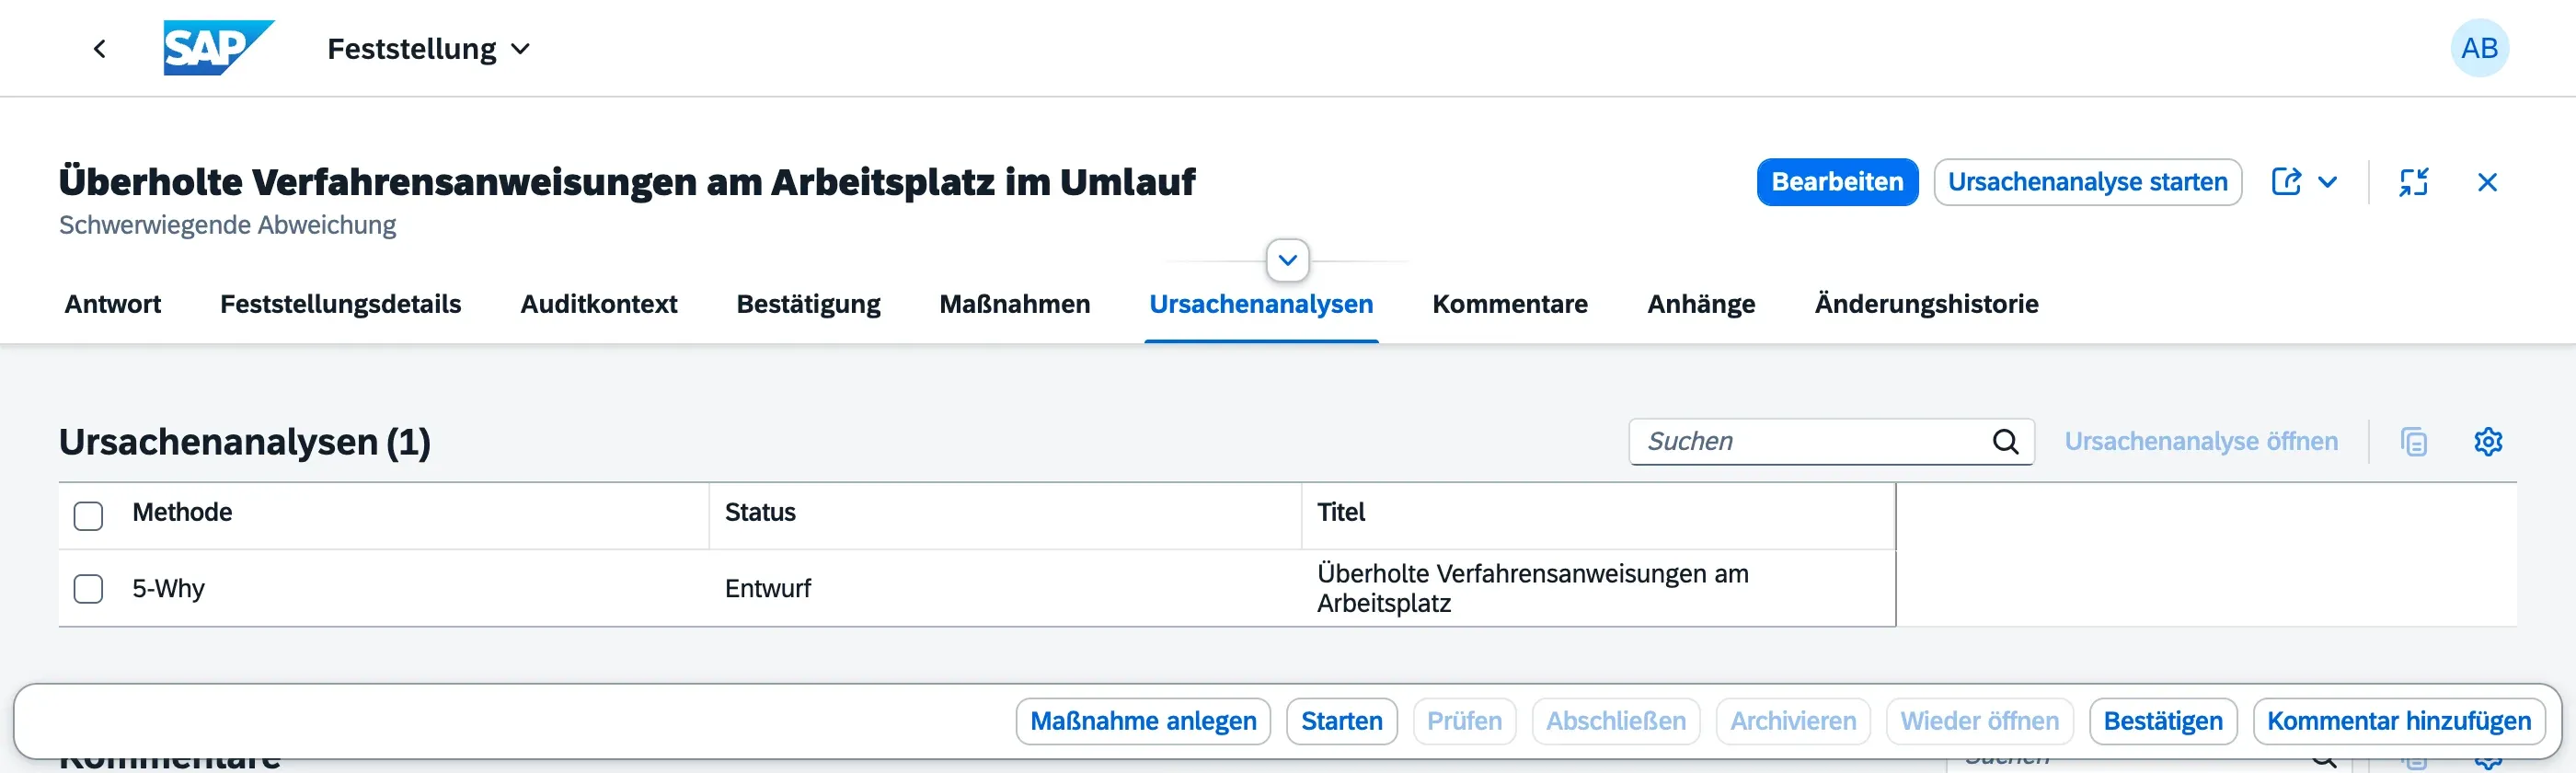
Task: Switch to the Feststellungsdetails tab
Action: (340, 304)
